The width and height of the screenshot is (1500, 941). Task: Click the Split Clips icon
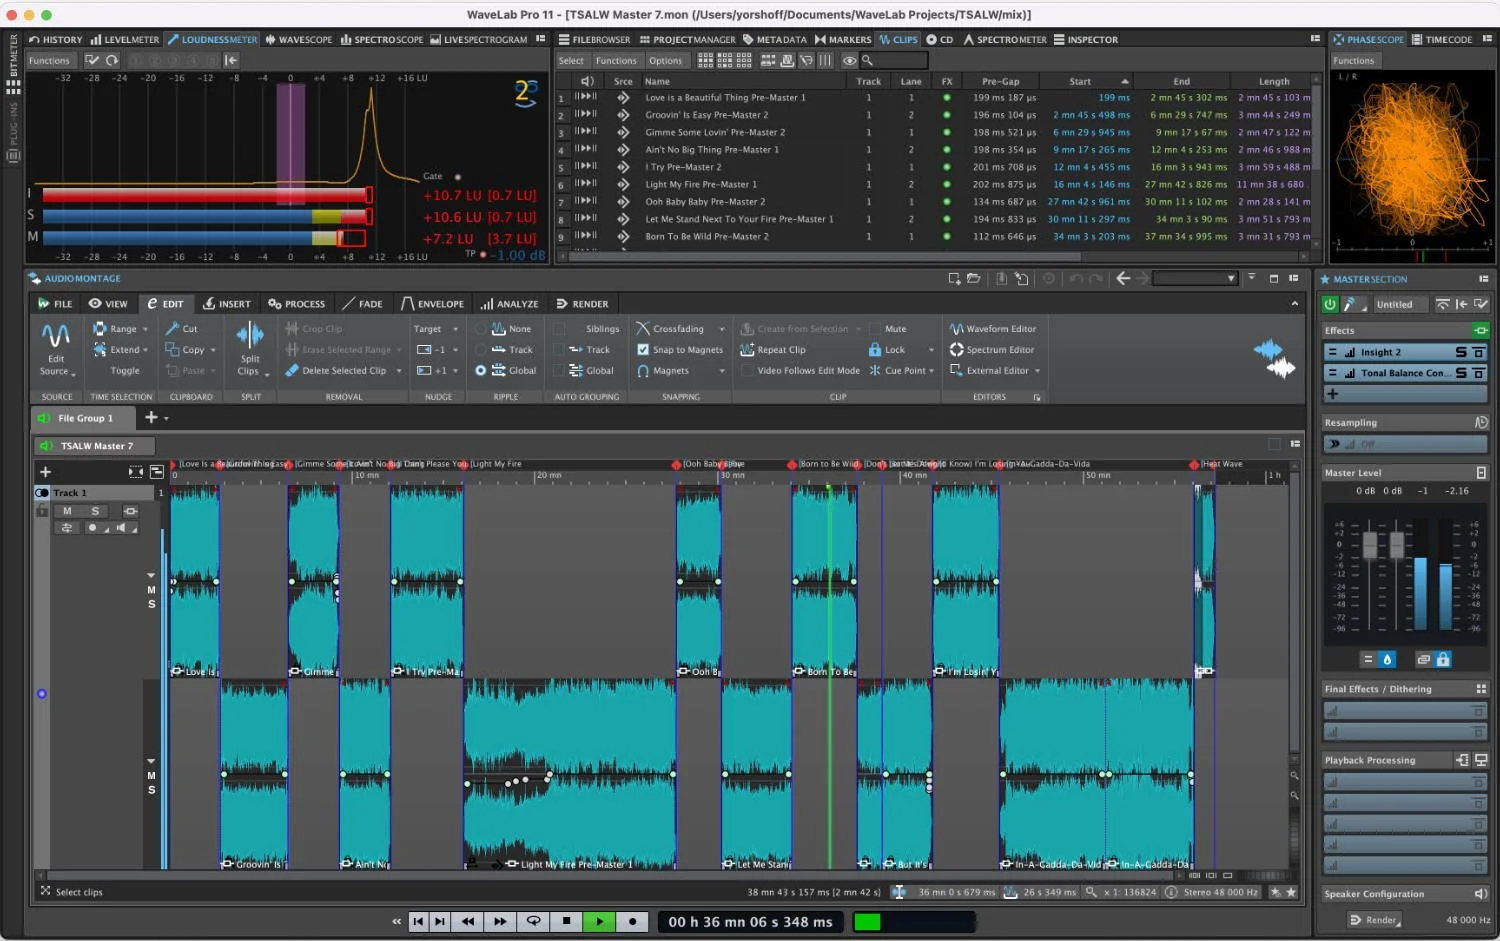pos(250,336)
